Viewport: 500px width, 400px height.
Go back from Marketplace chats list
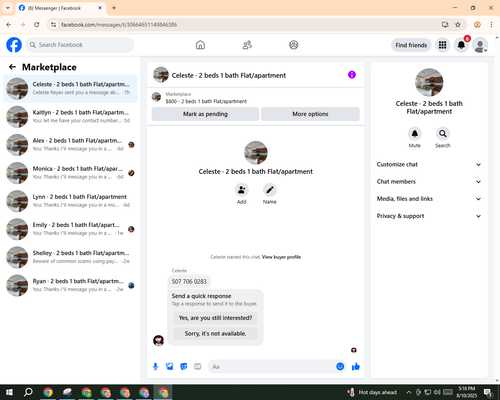click(12, 67)
